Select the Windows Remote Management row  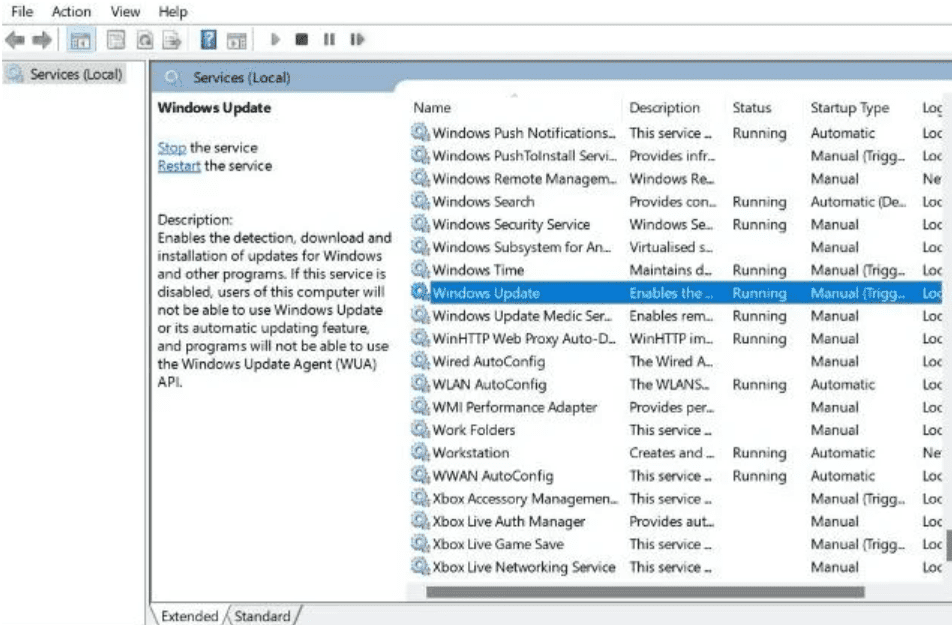click(676, 179)
